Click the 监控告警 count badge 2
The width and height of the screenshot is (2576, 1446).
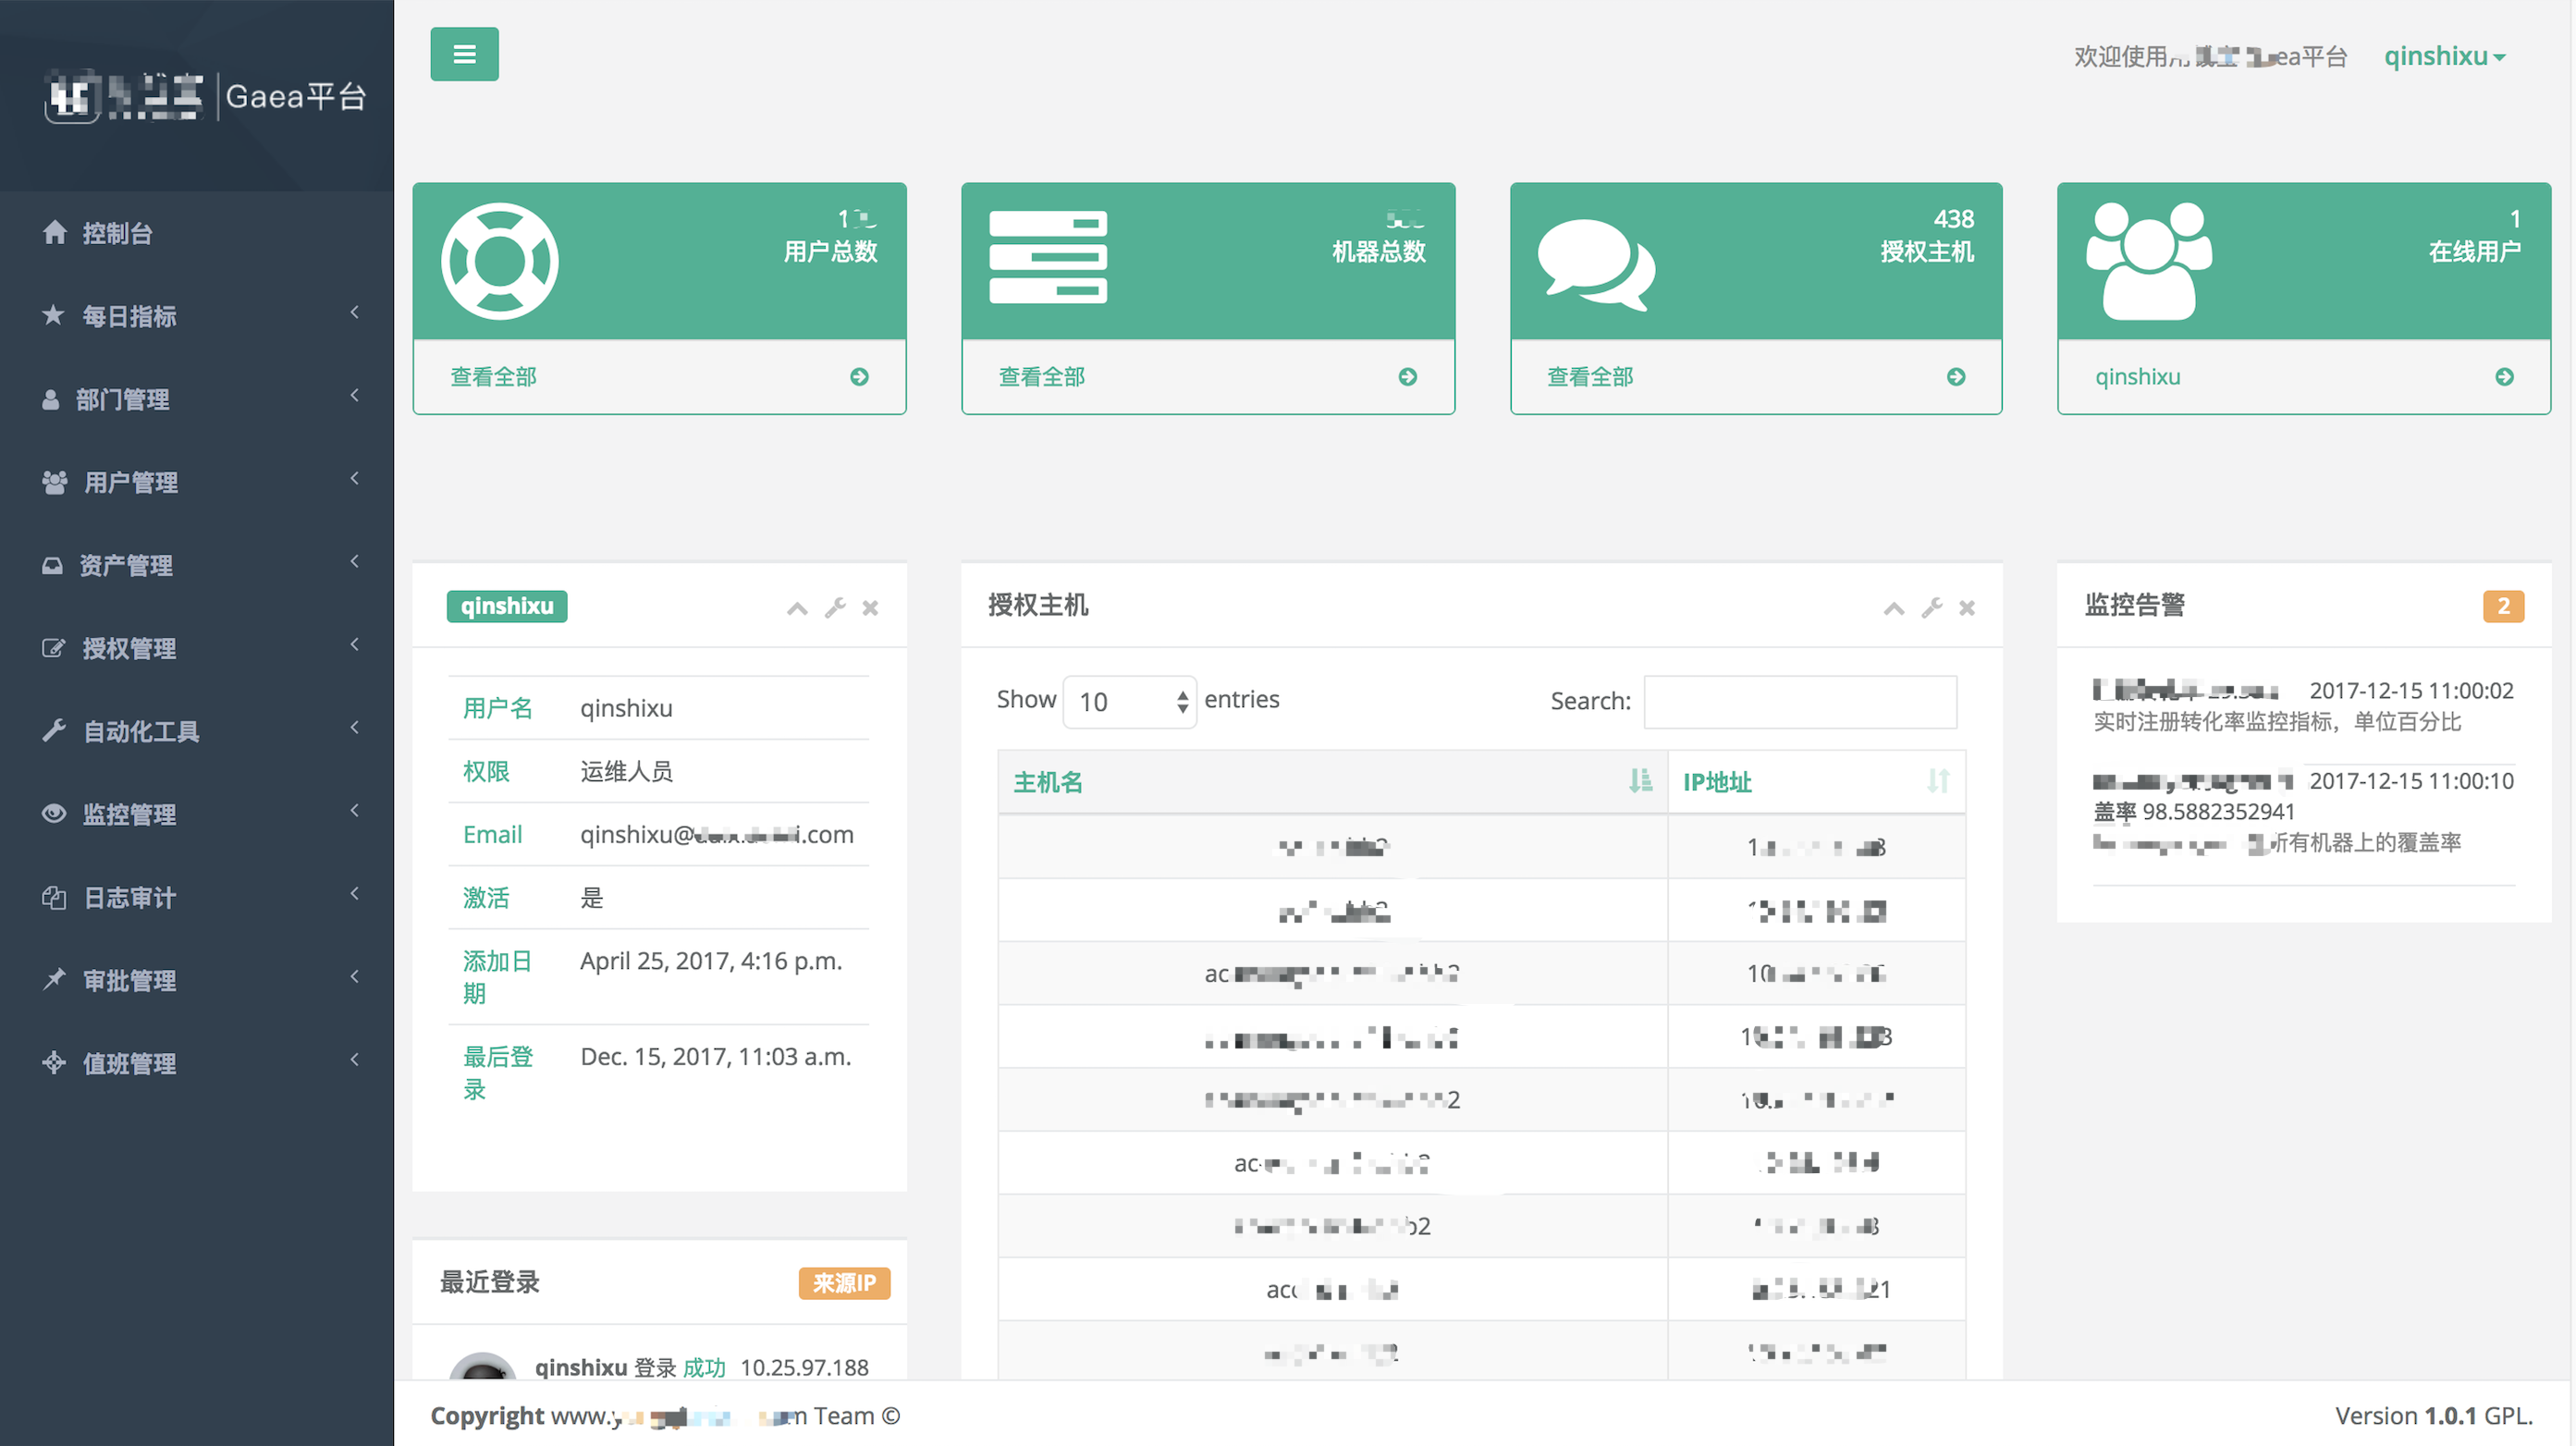2503,606
